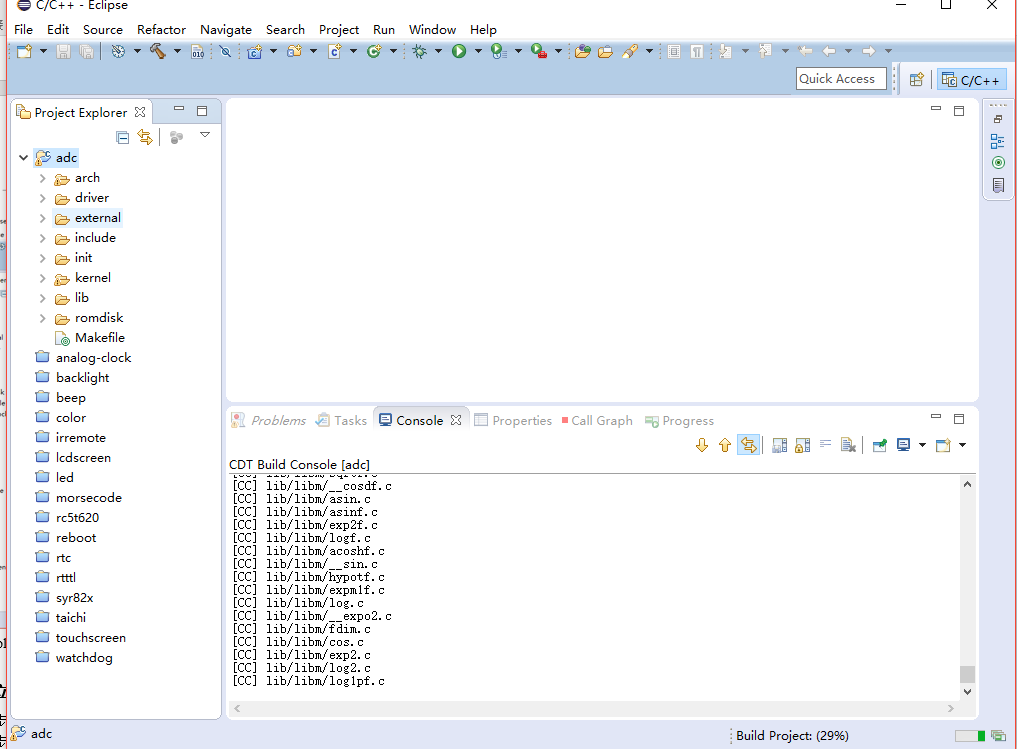
Task: Click the hammer Build icon in toolbar
Action: 157,51
